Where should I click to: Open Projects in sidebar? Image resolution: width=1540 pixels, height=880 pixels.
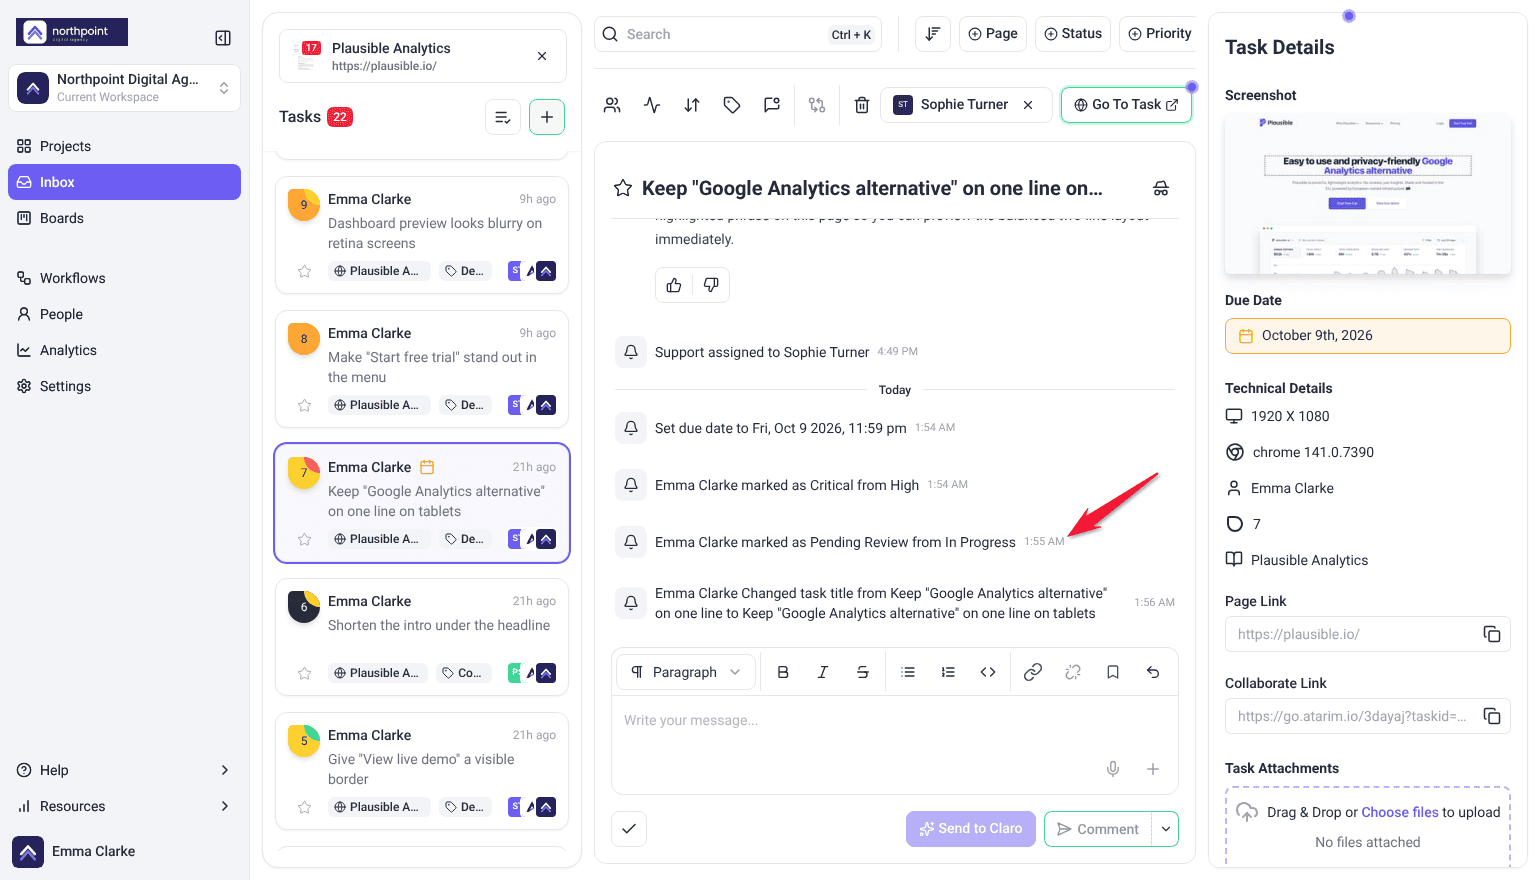[124, 146]
